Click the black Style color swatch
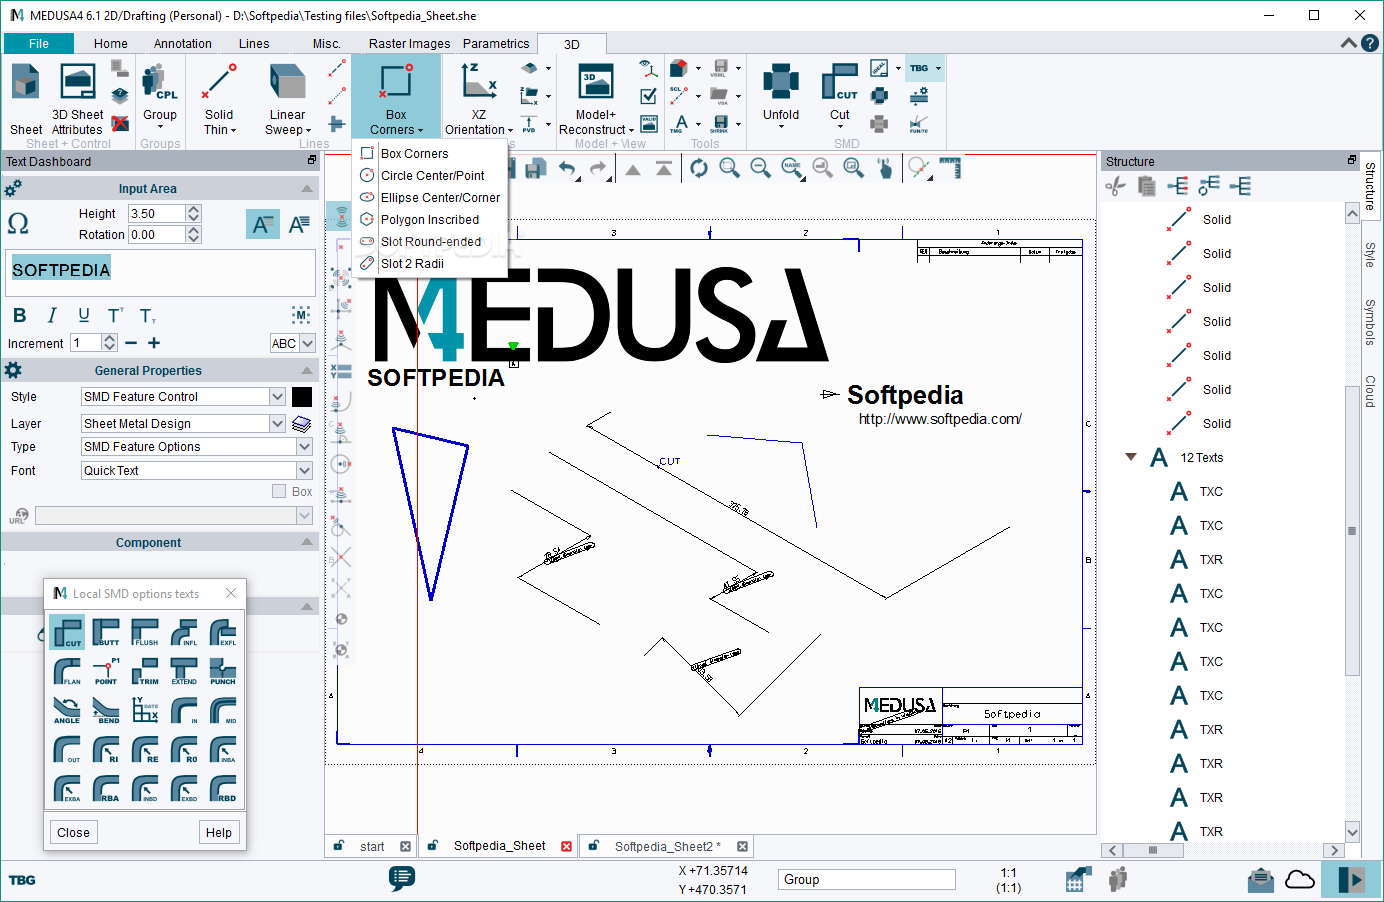The height and width of the screenshot is (902, 1384). tap(302, 397)
